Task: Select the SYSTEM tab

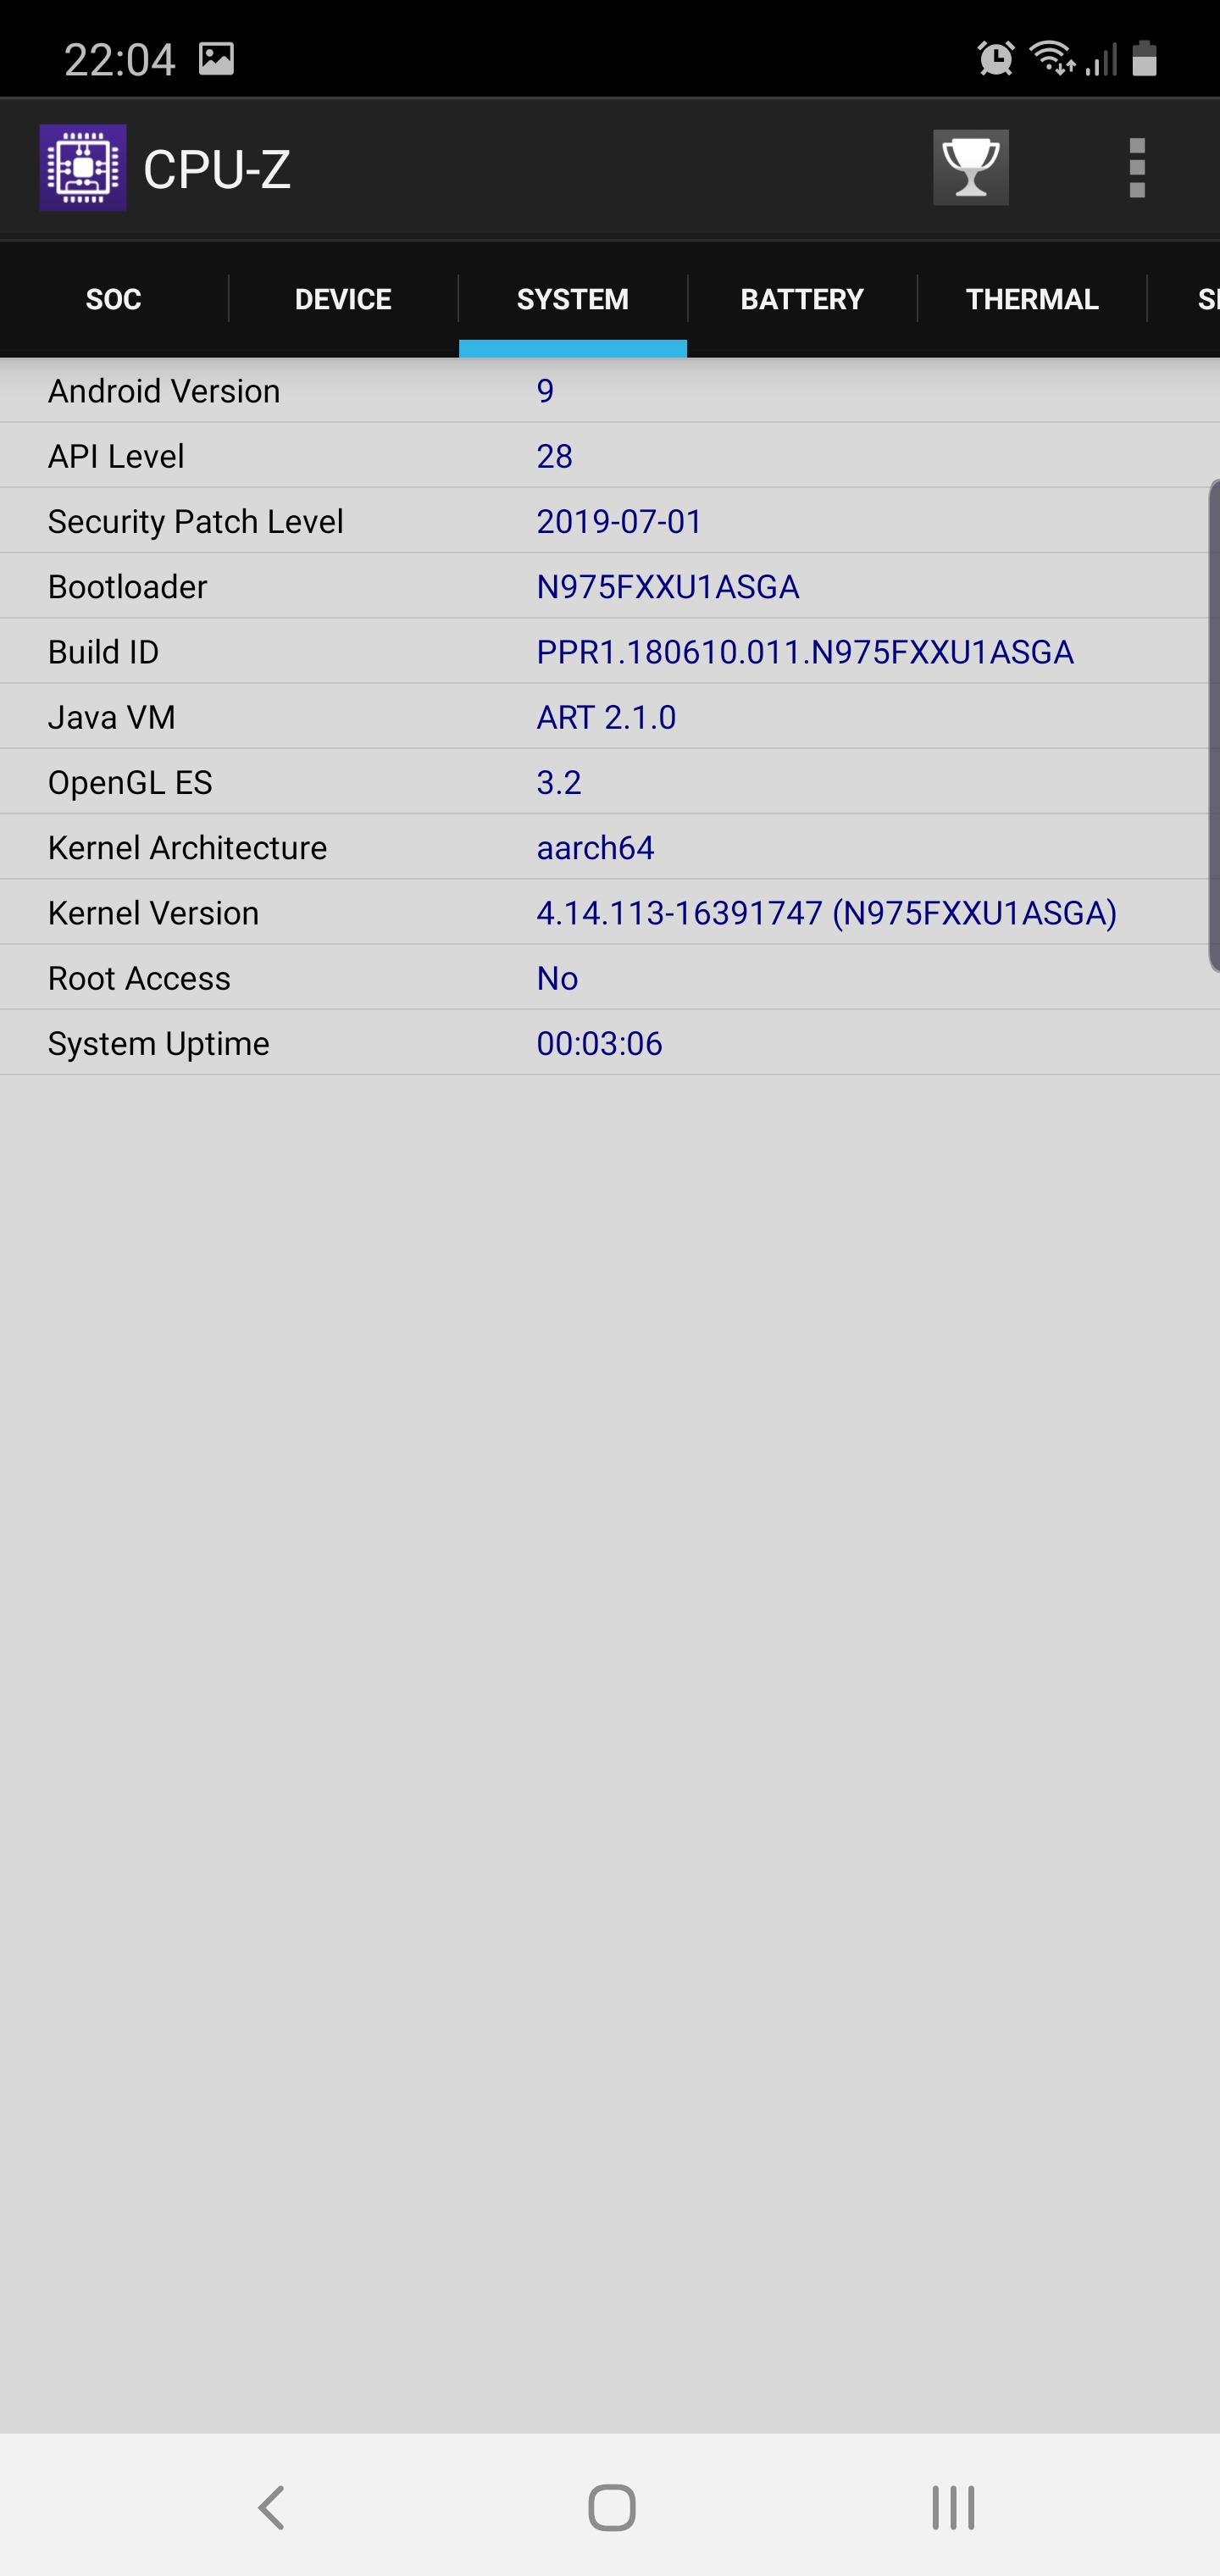Action: [x=573, y=299]
